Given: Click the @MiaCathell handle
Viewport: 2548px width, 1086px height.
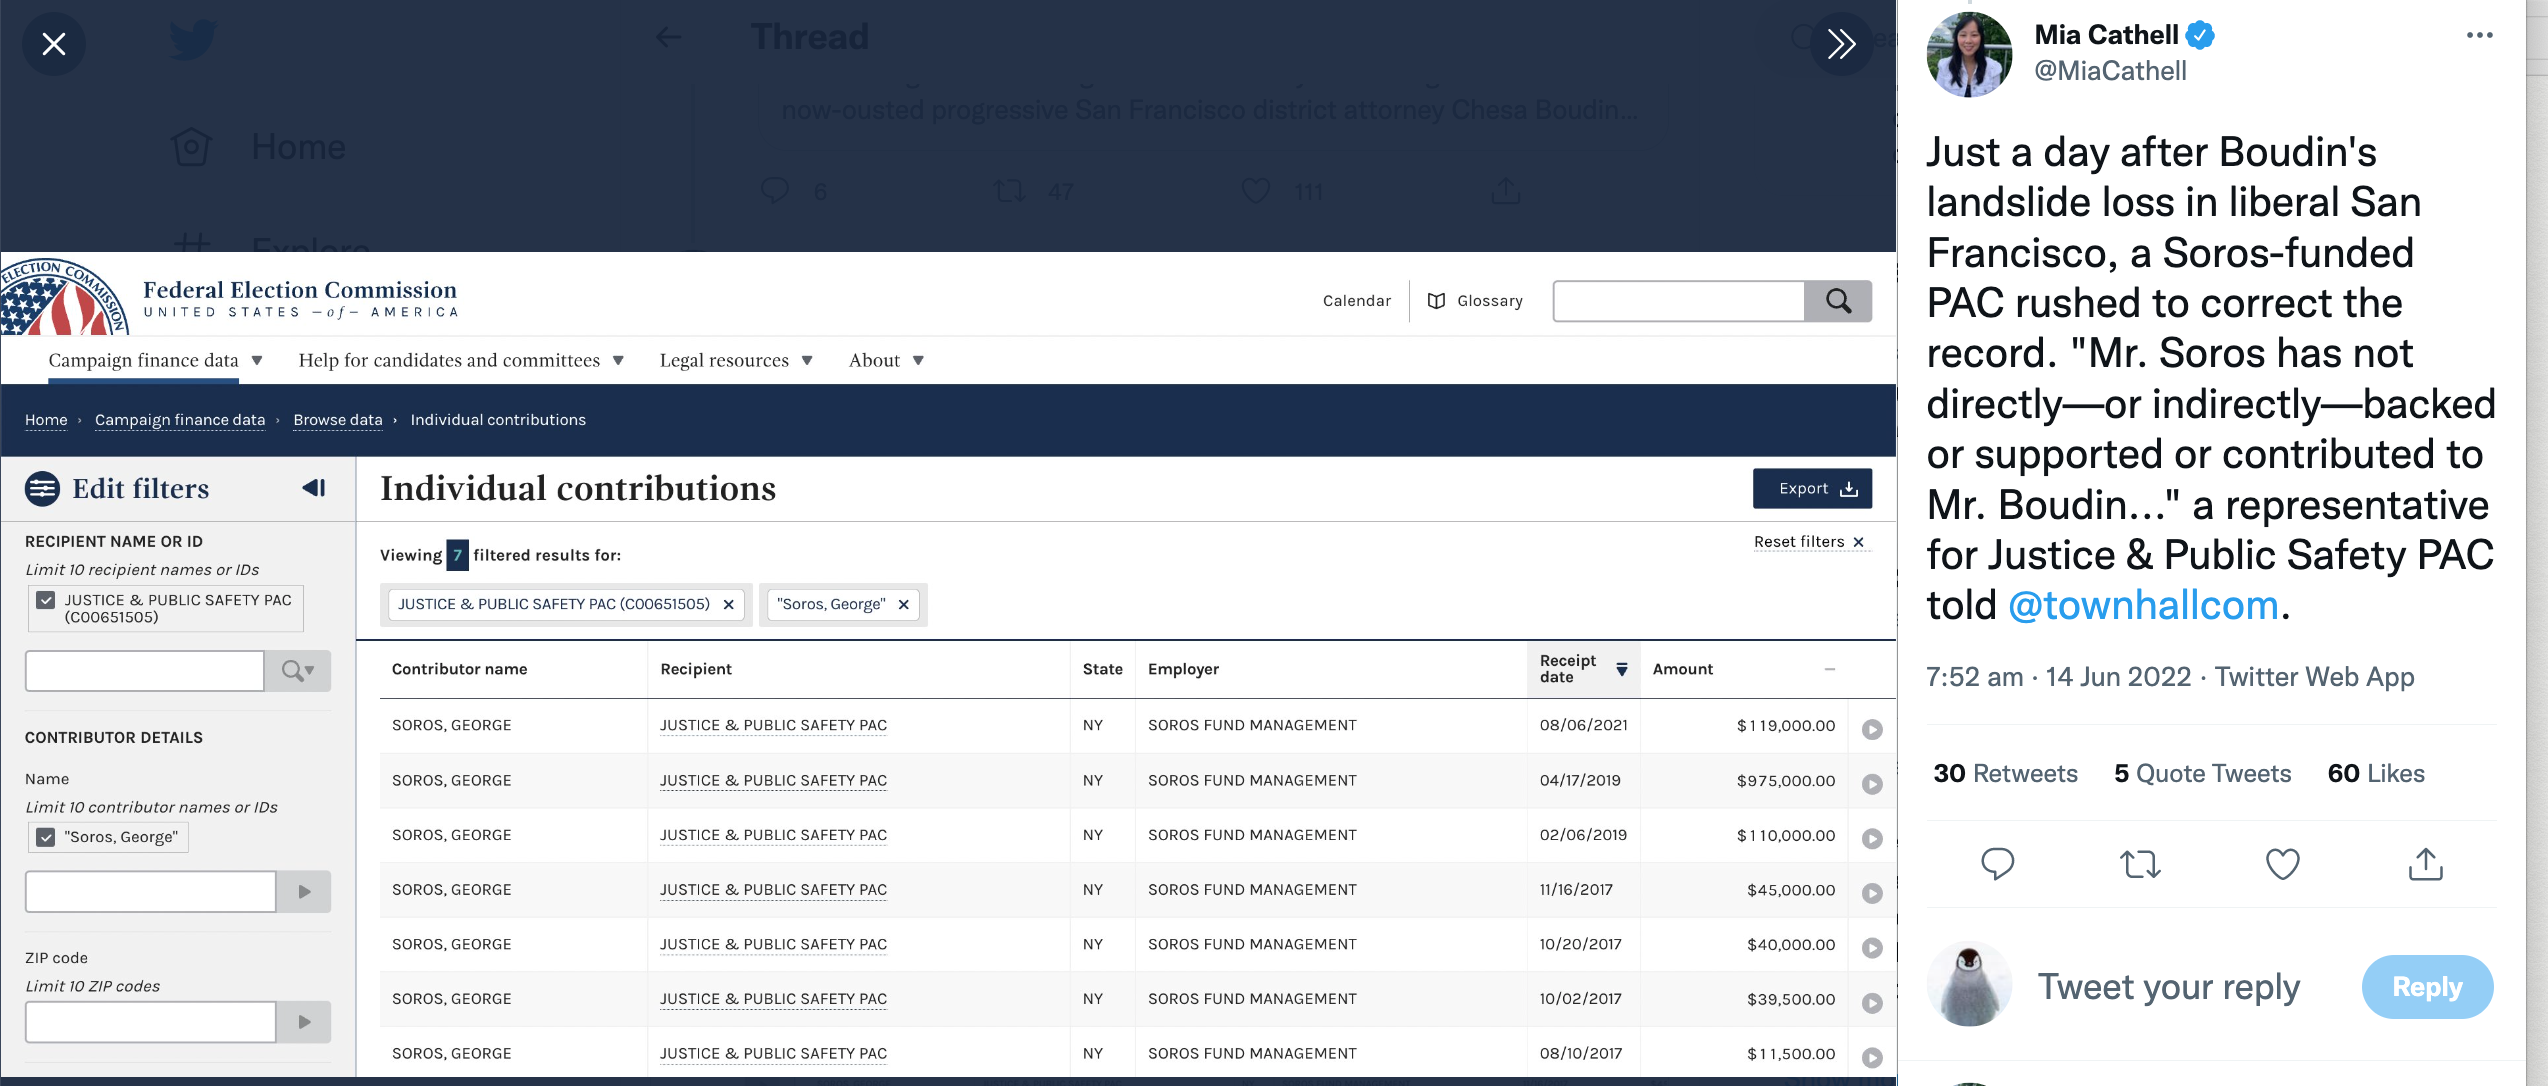Looking at the screenshot, I should click(x=2110, y=72).
